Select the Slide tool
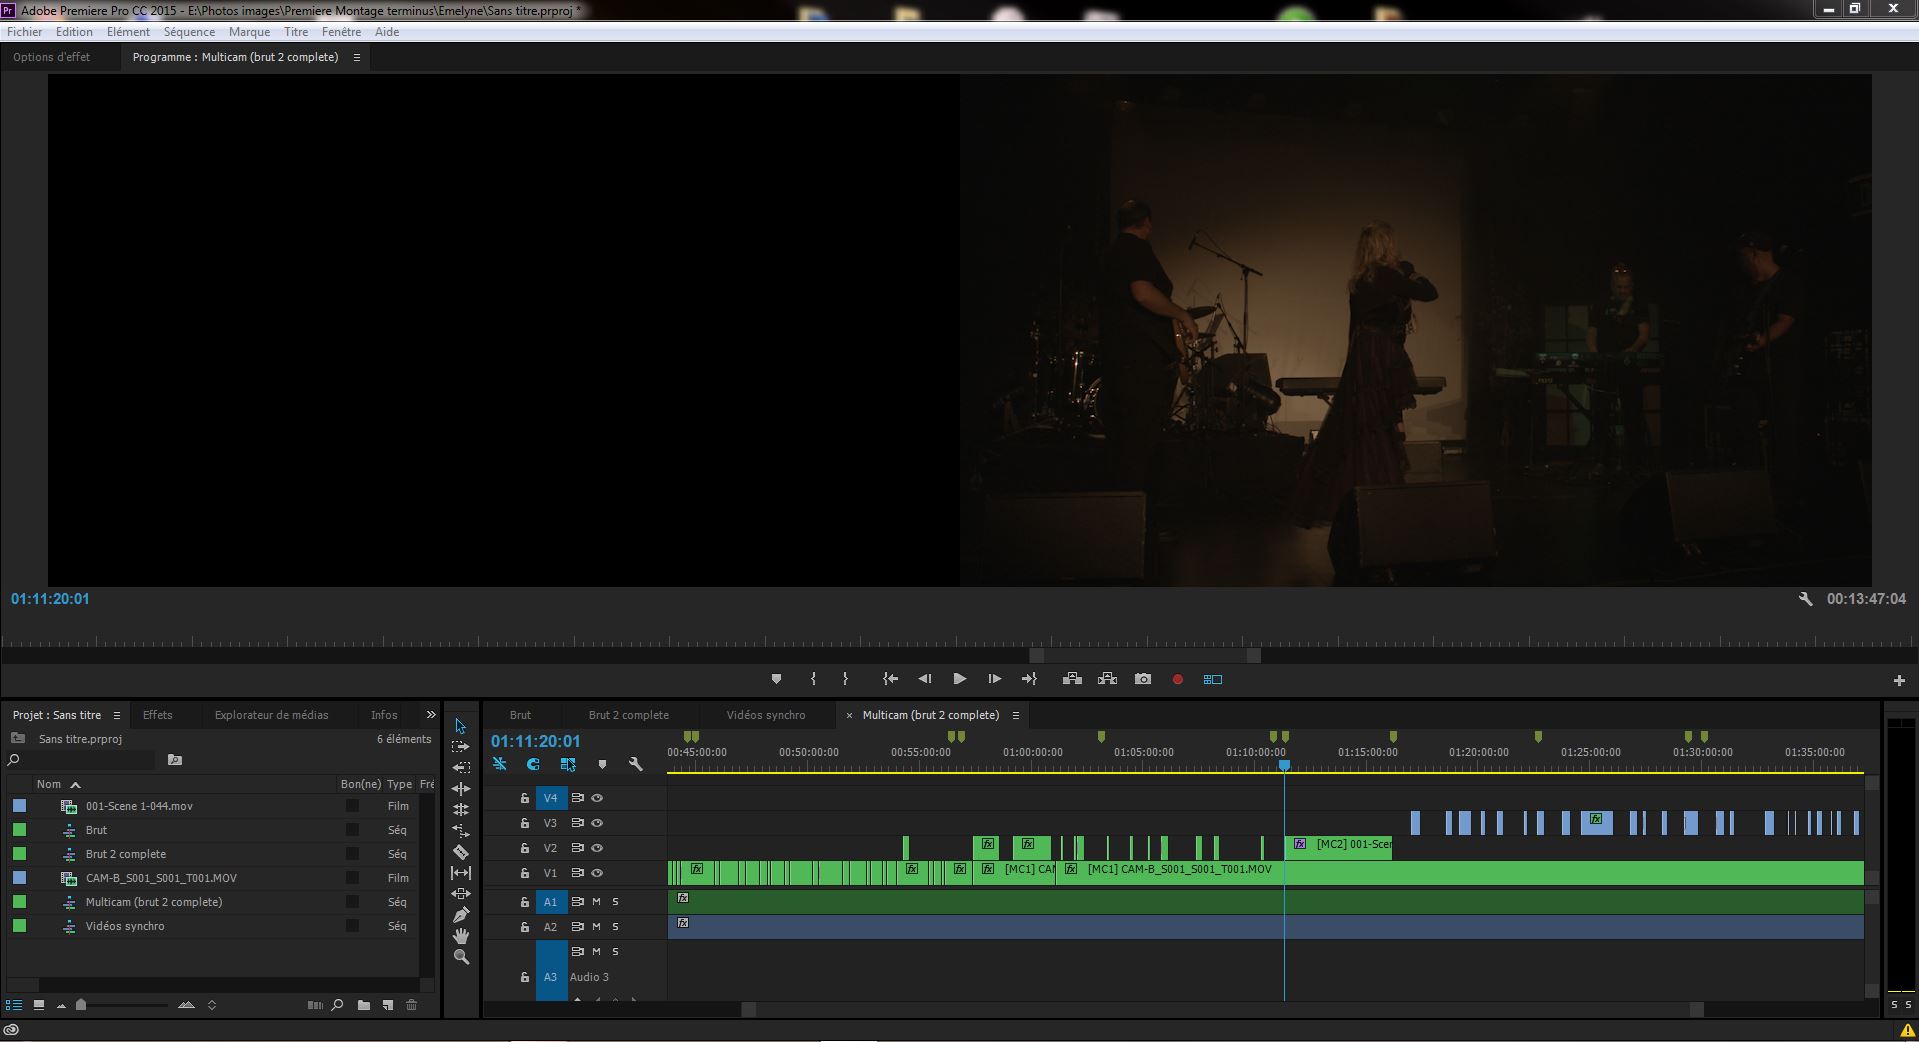This screenshot has height=1042, width=1919. point(460,894)
